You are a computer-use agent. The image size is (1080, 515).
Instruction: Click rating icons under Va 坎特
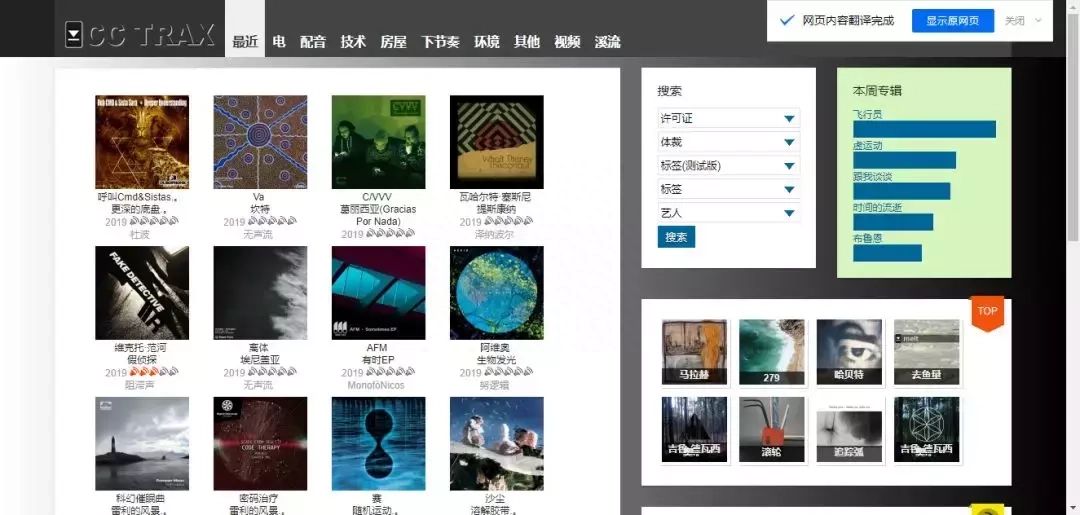tap(272, 222)
